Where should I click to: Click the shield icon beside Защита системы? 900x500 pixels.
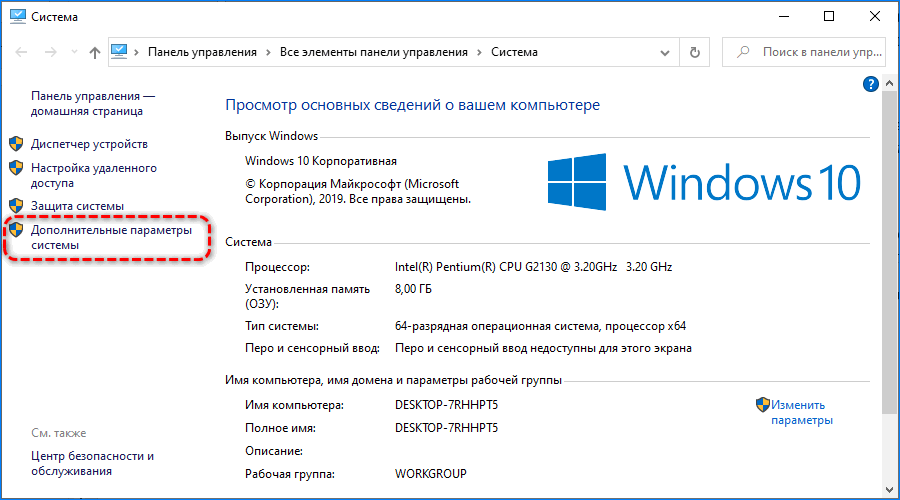(x=16, y=206)
